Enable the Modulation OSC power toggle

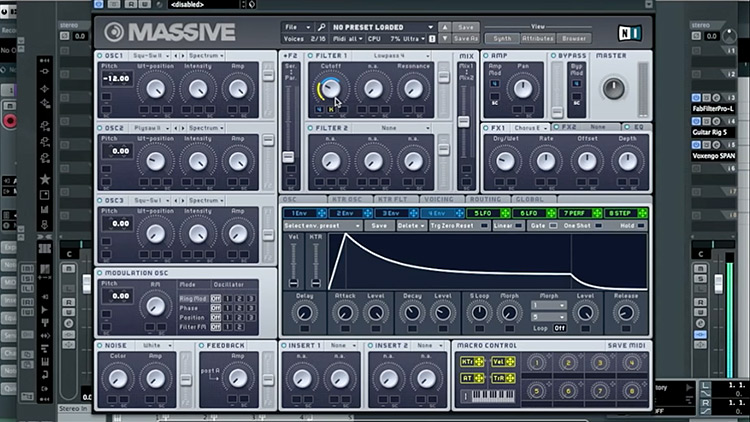[100, 273]
